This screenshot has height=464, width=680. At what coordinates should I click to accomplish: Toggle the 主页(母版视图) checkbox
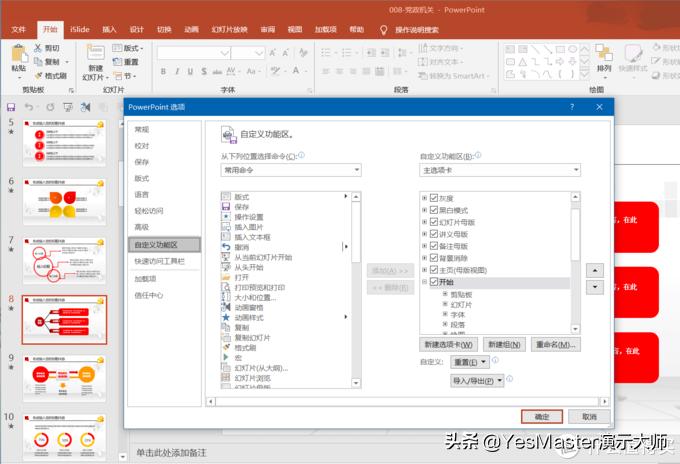[434, 270]
